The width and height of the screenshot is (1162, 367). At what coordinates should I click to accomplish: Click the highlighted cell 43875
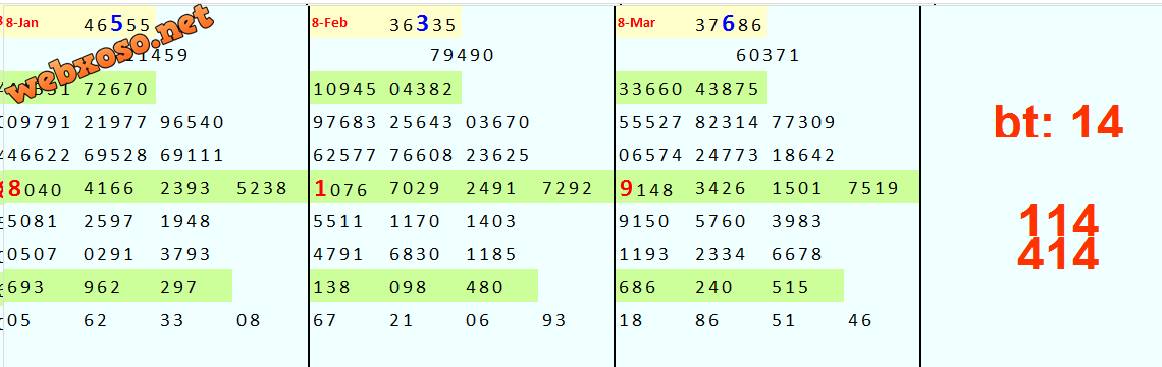(x=727, y=90)
